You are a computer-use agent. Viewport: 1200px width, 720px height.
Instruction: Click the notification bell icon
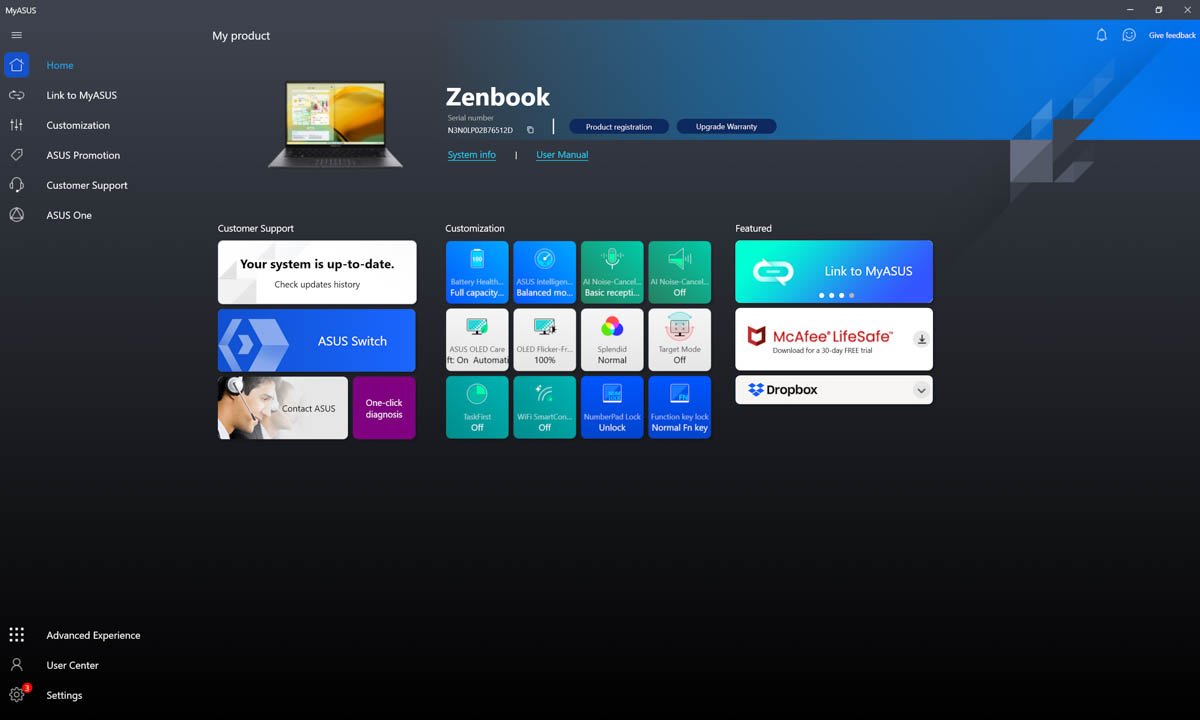click(1101, 35)
